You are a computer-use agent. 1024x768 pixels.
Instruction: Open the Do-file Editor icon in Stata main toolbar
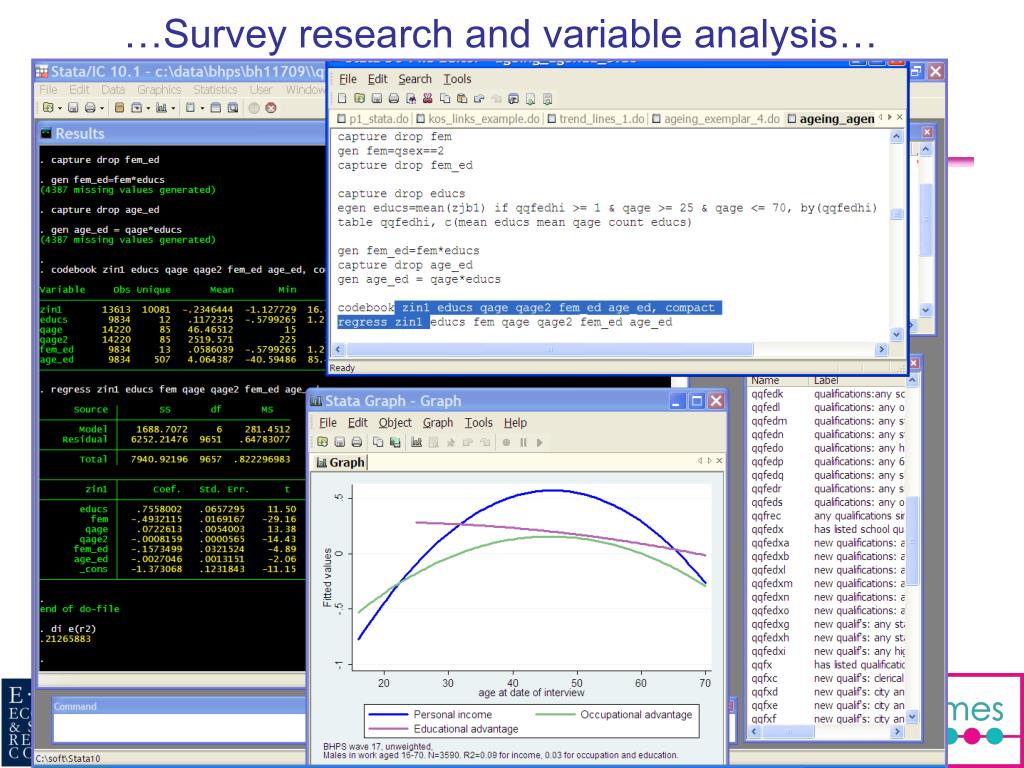(190, 108)
